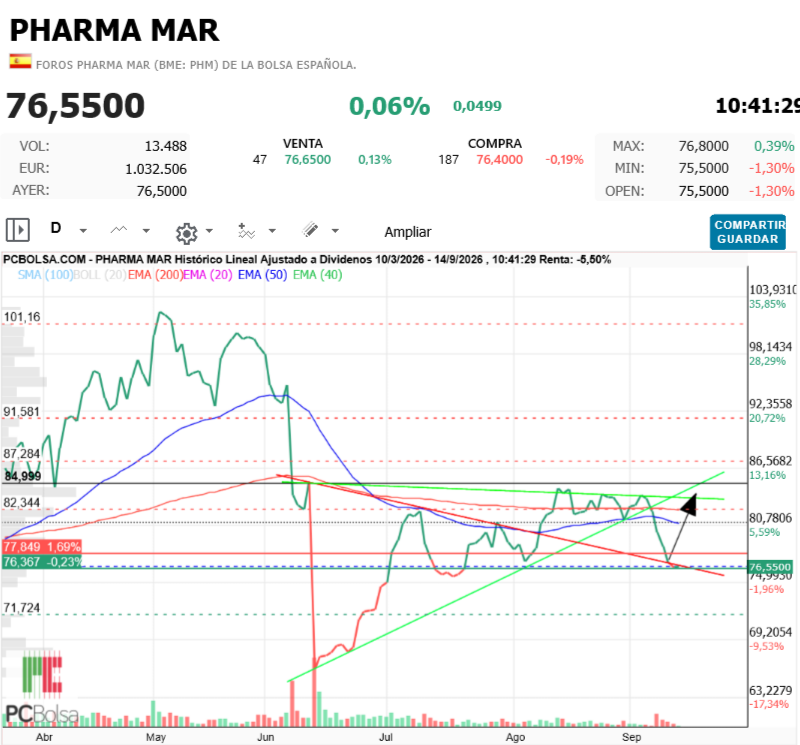Click the 101,16 level label

coord(22,317)
